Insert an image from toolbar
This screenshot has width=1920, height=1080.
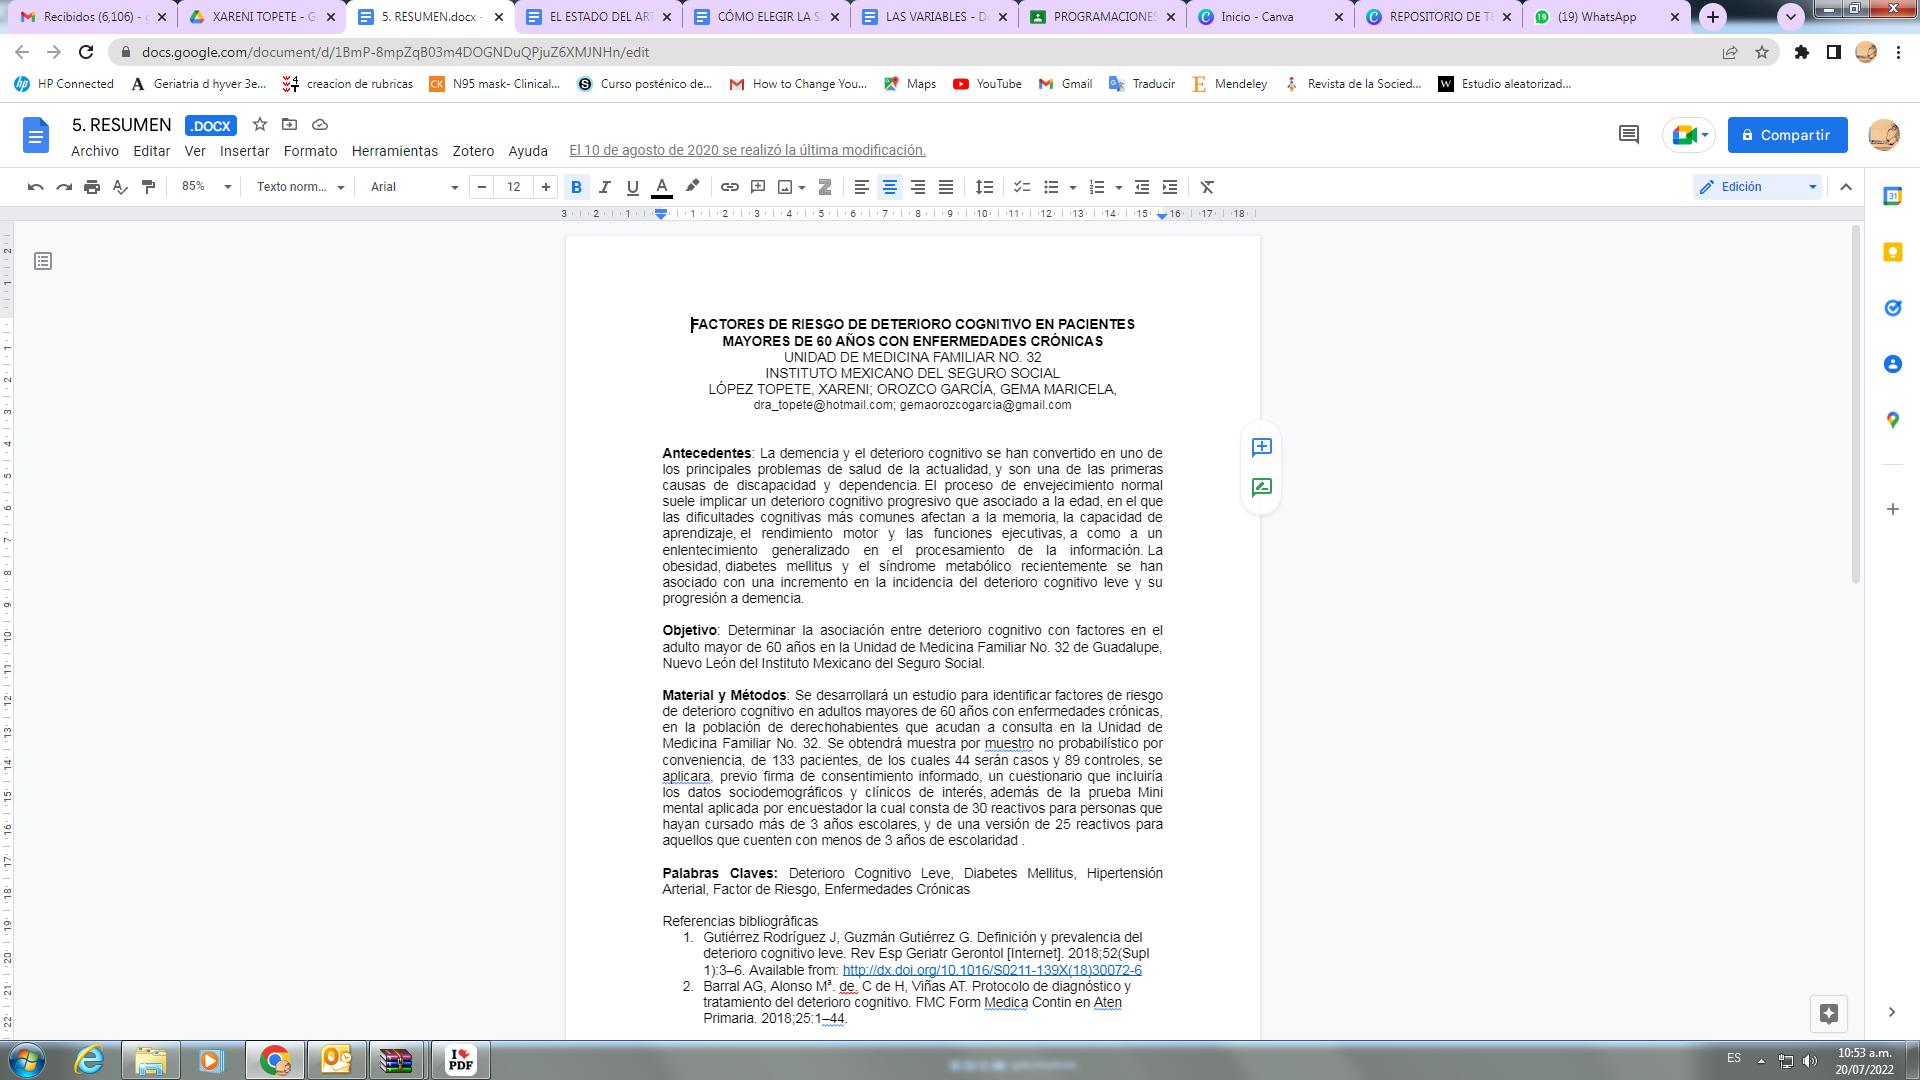[x=785, y=187]
